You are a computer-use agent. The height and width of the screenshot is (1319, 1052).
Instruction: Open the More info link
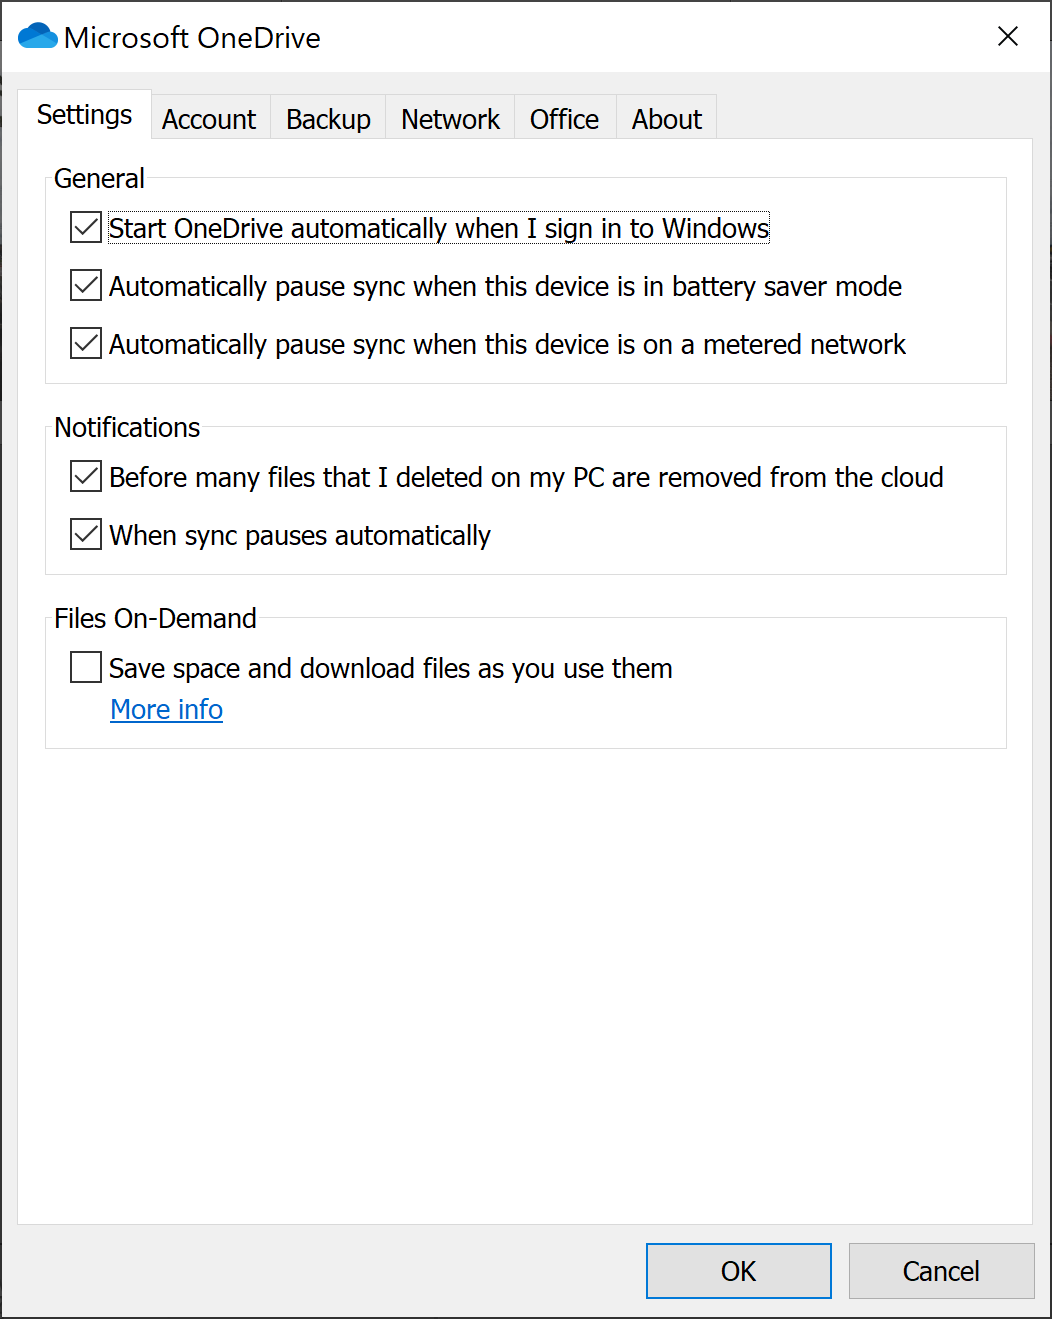click(x=166, y=709)
